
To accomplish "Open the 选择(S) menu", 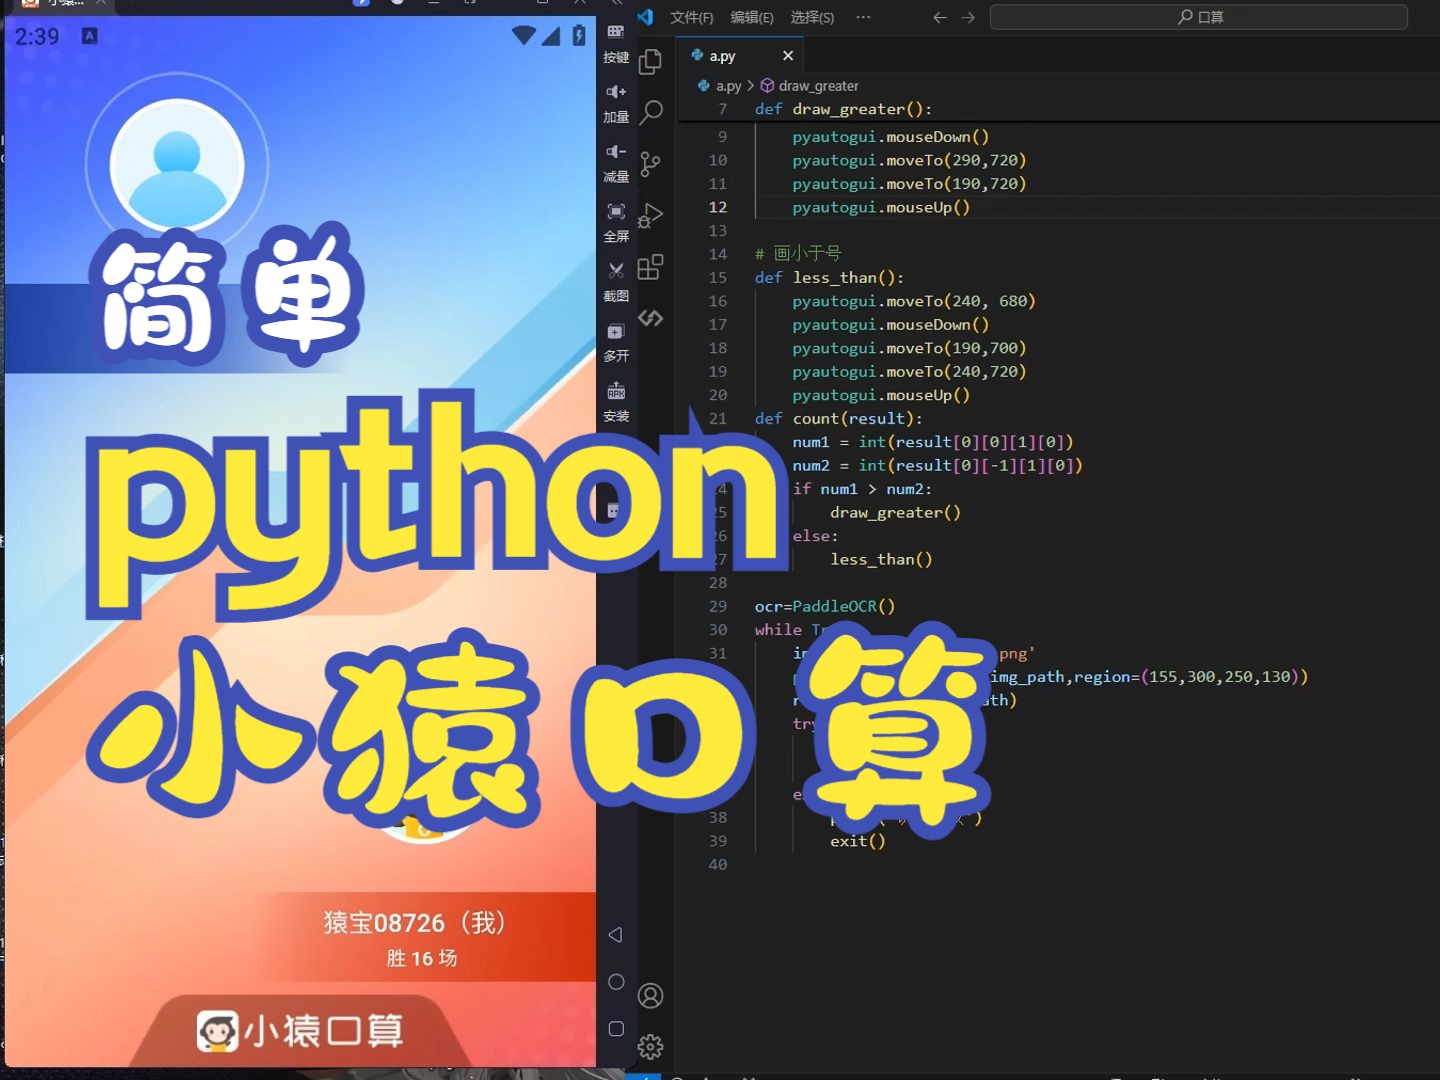I will pyautogui.click(x=812, y=17).
